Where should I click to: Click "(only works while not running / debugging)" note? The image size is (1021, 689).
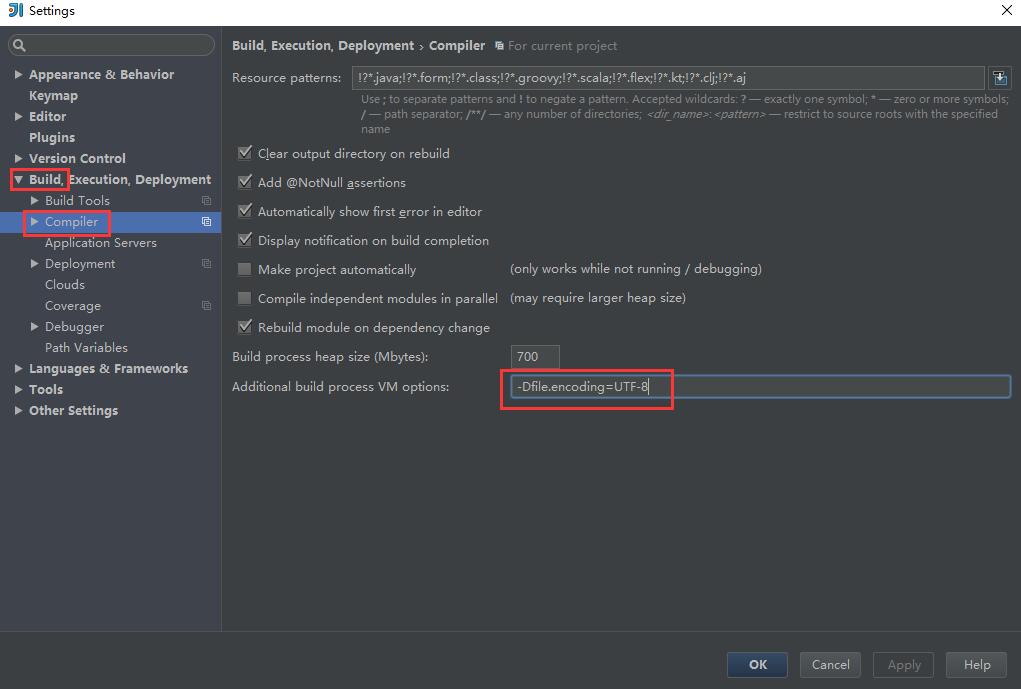636,269
